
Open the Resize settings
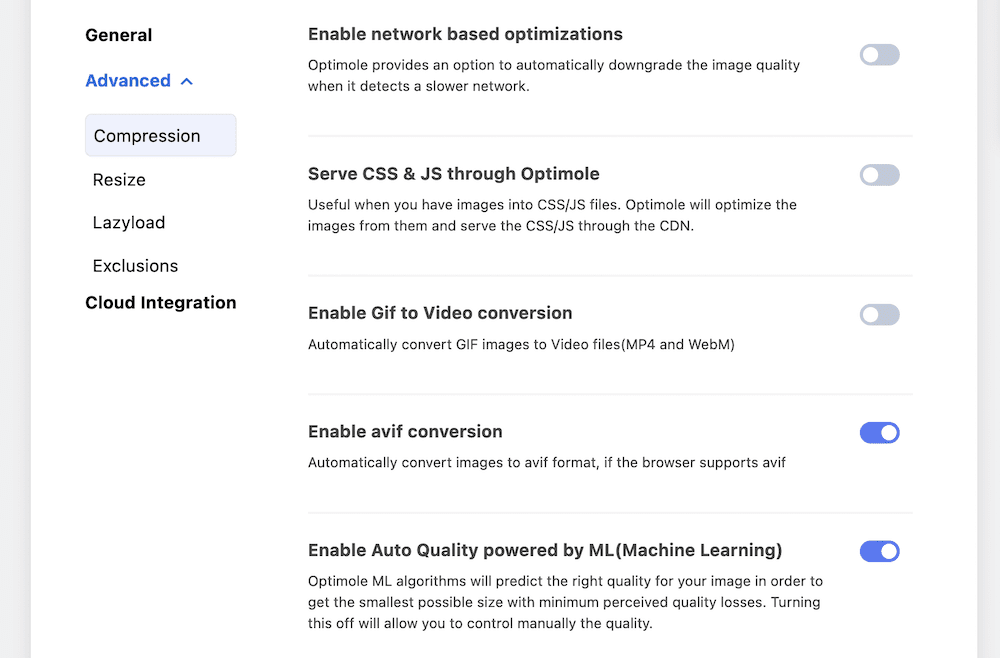pos(119,180)
